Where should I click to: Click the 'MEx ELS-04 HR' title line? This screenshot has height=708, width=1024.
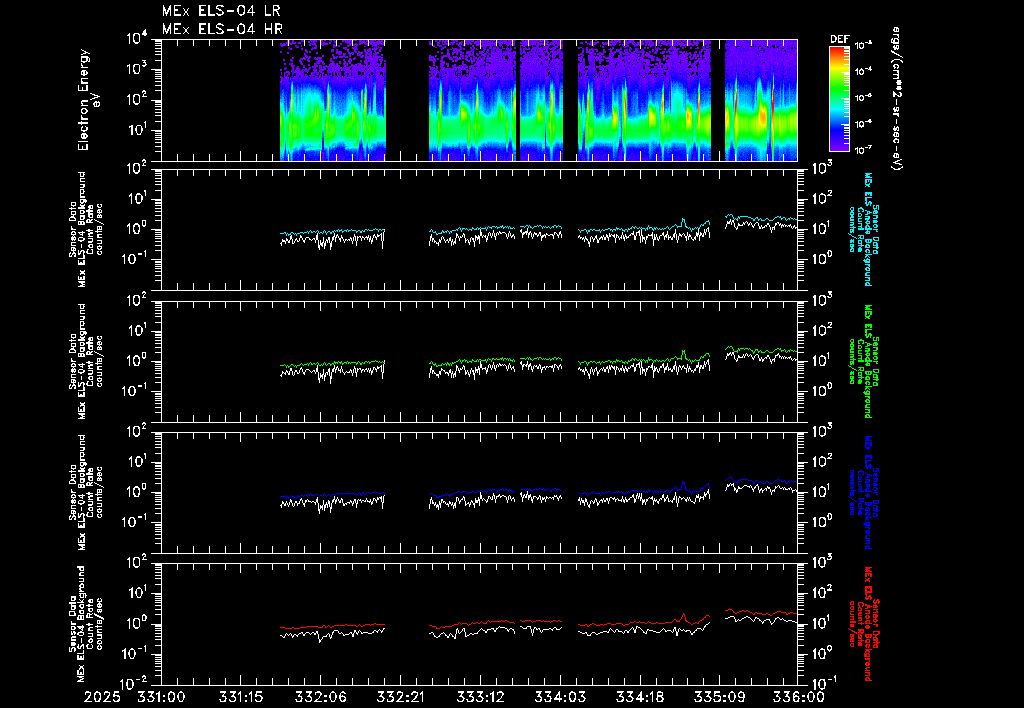[222, 29]
